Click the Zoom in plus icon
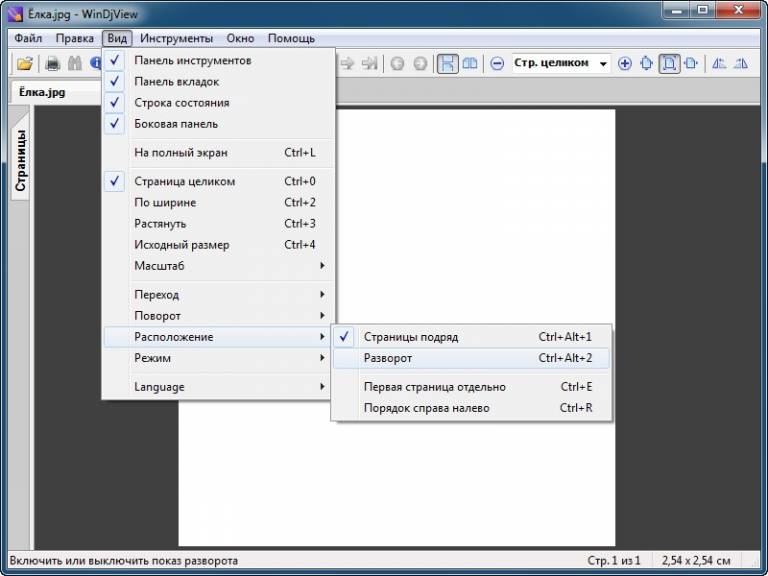Image resolution: width=768 pixels, height=576 pixels. (x=624, y=64)
